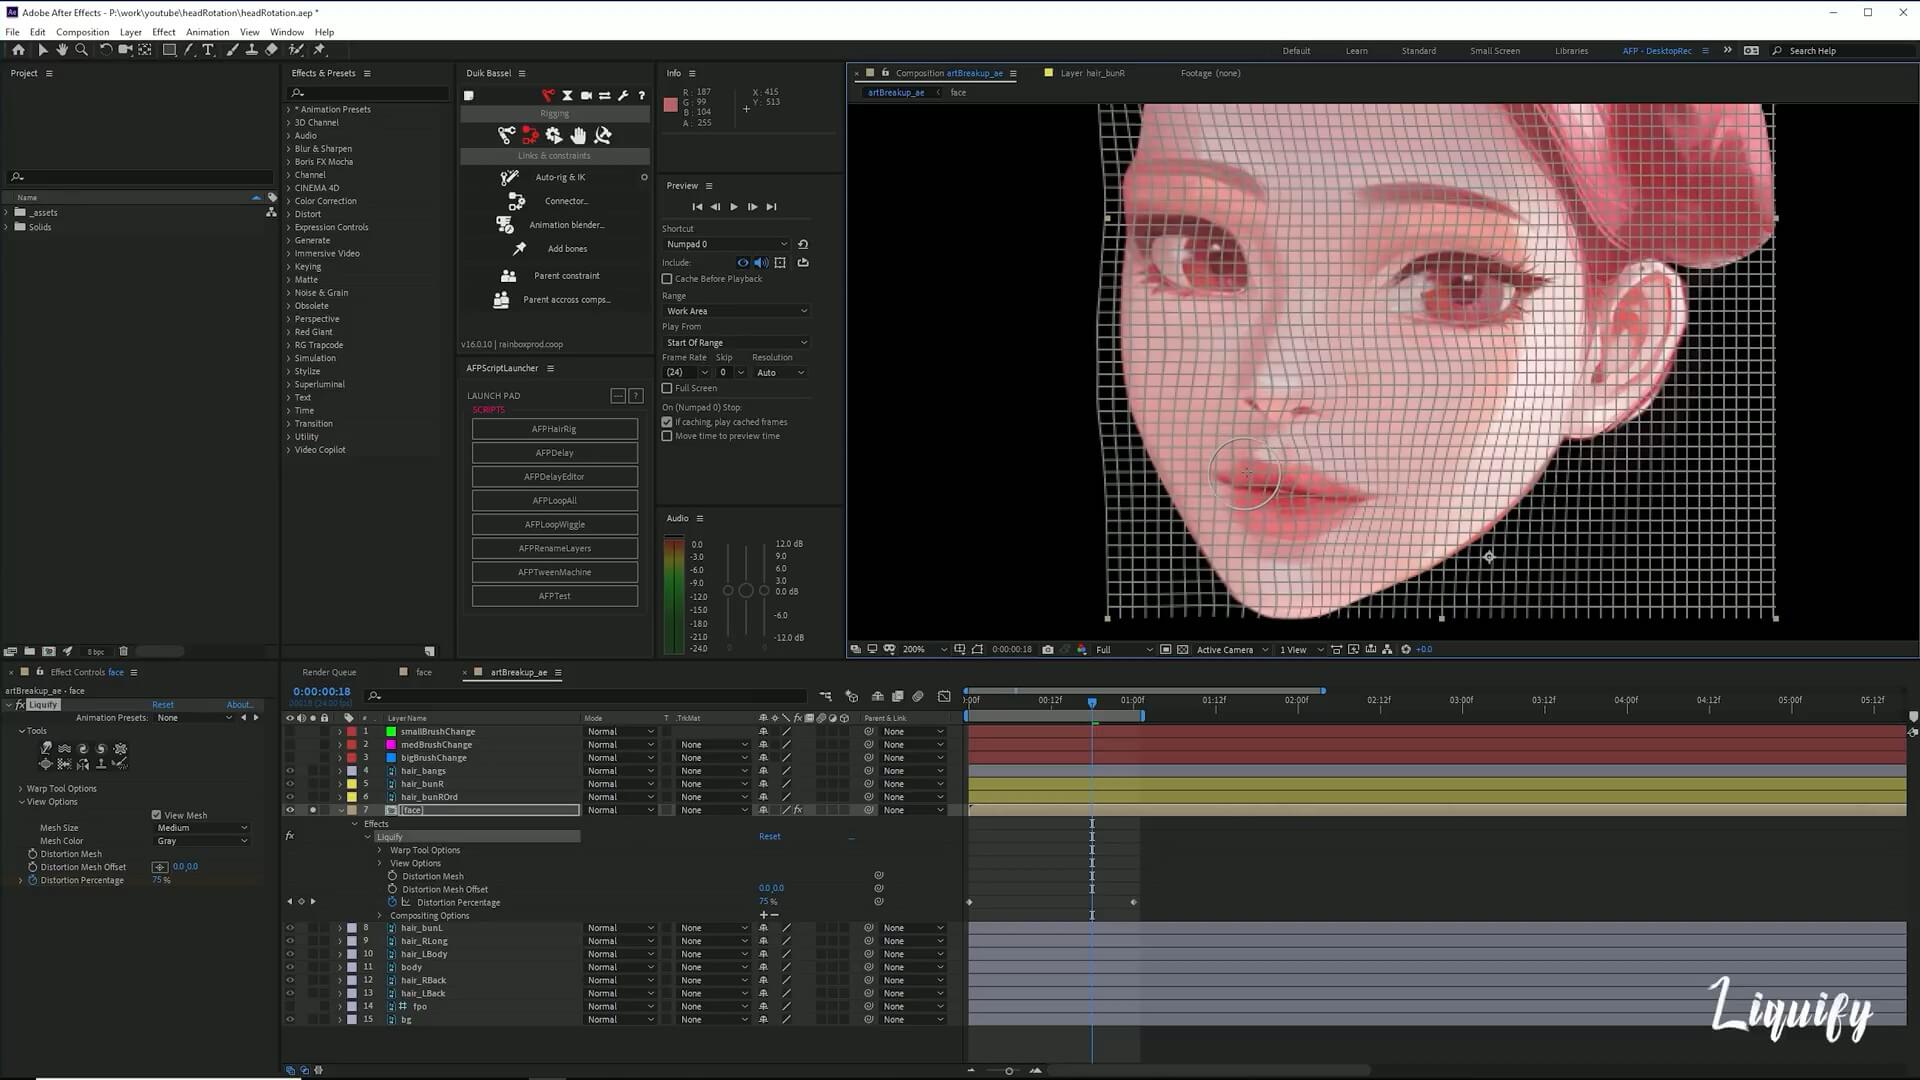Open the viewer magnification 200% dropdown
Viewport: 1920px width, 1080px height.
[x=924, y=650]
